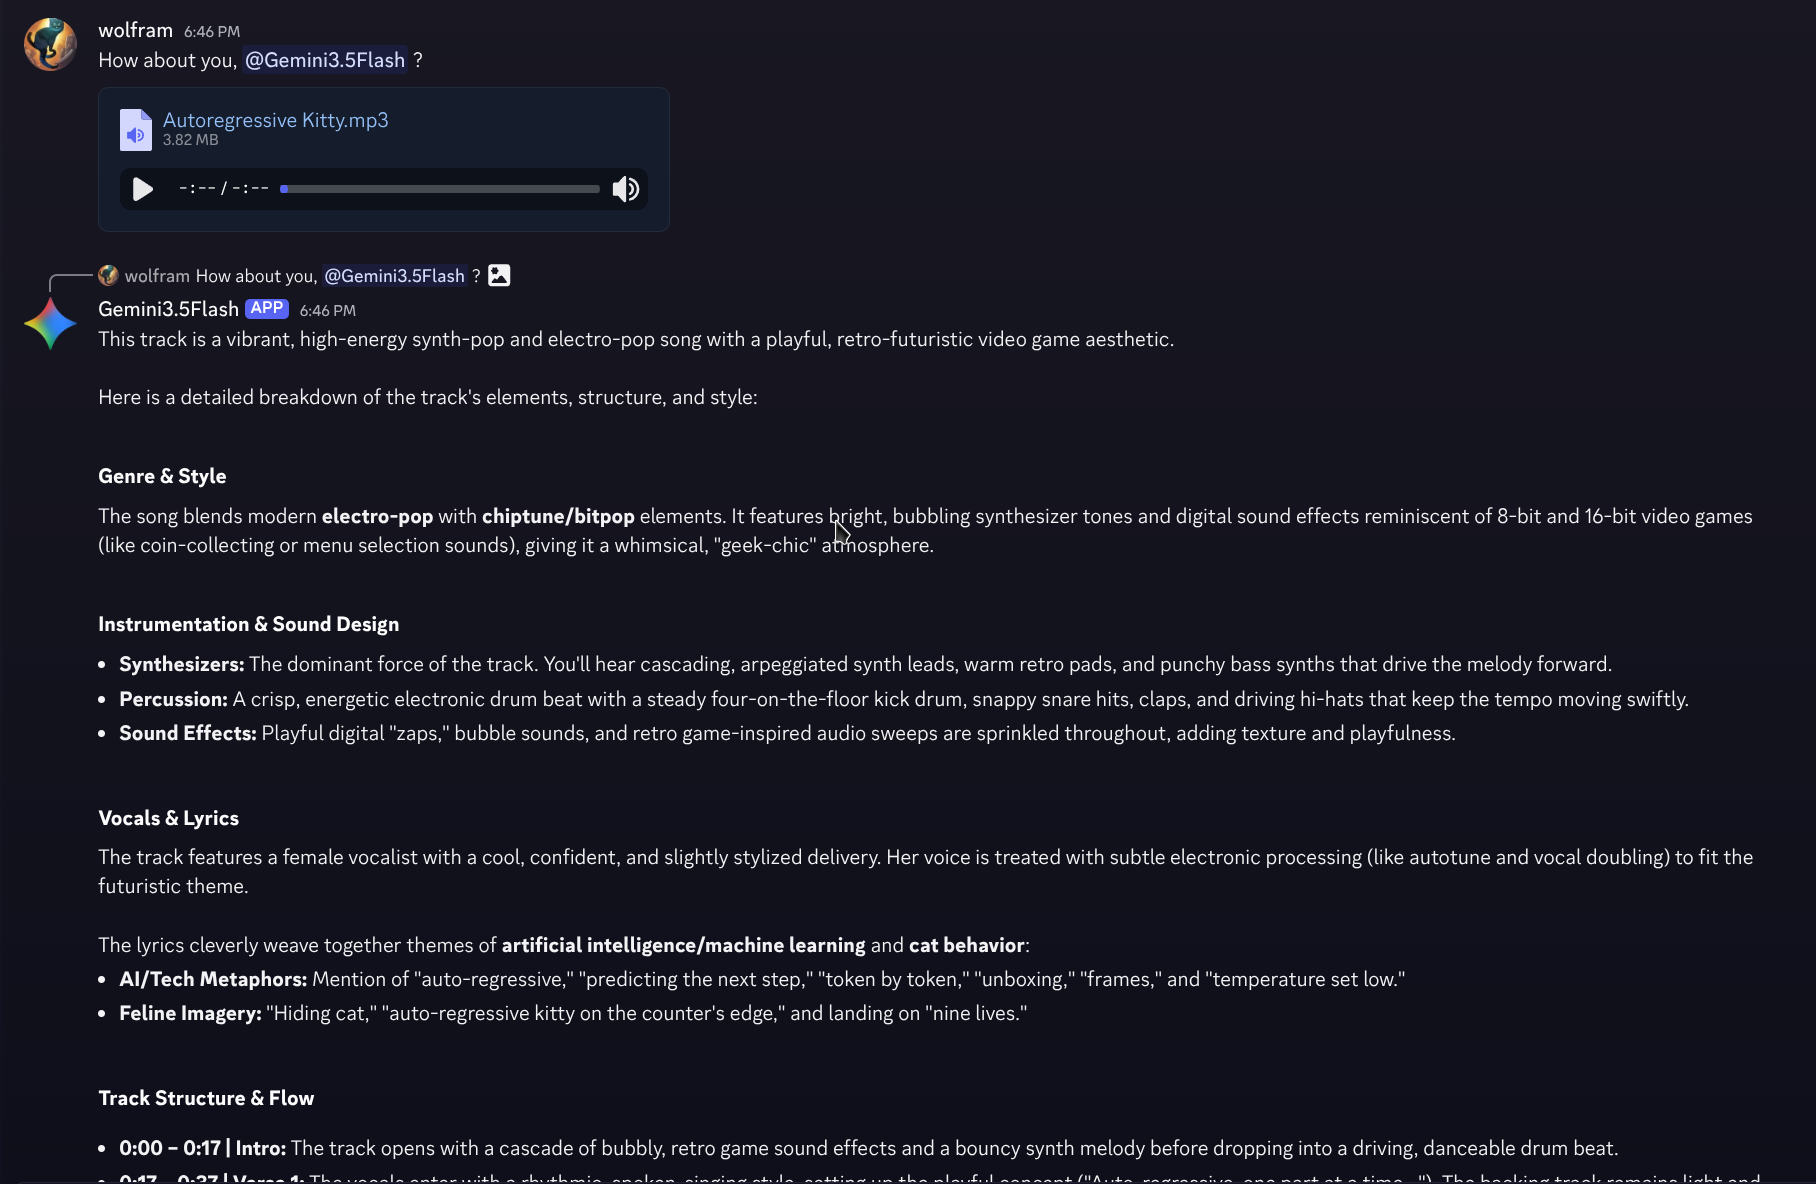Click the 6:46 PM timestamp on Gemini's reply
1816x1184 pixels.
[328, 310]
